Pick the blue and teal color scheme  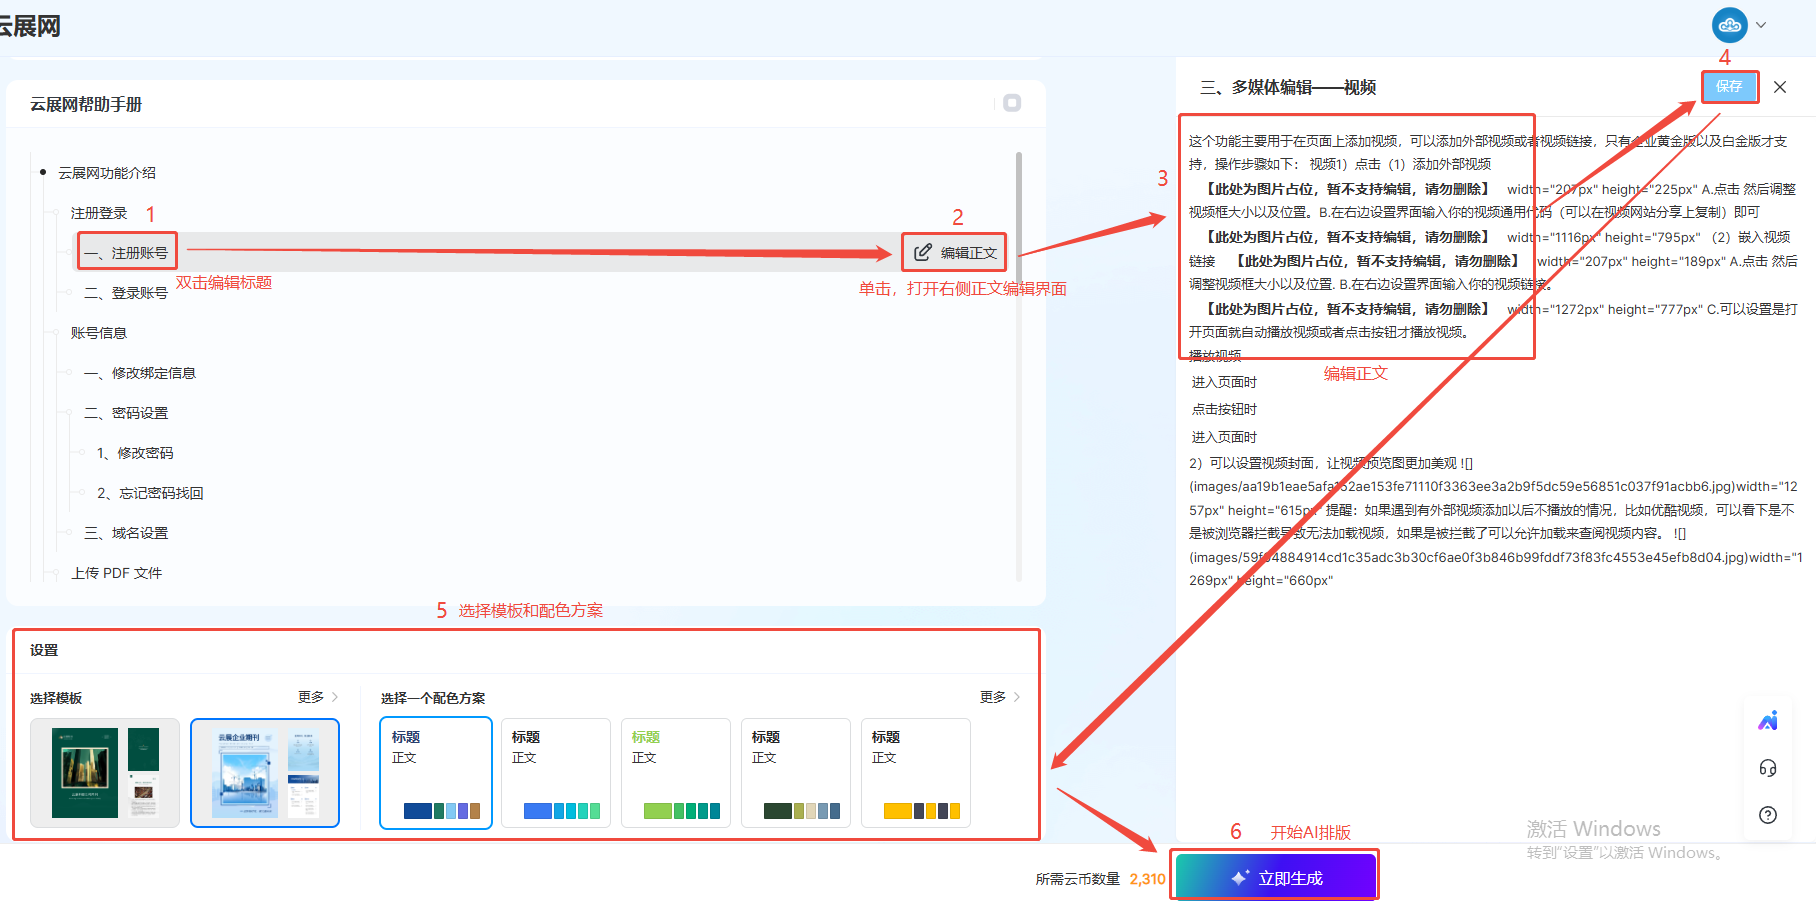pos(556,773)
